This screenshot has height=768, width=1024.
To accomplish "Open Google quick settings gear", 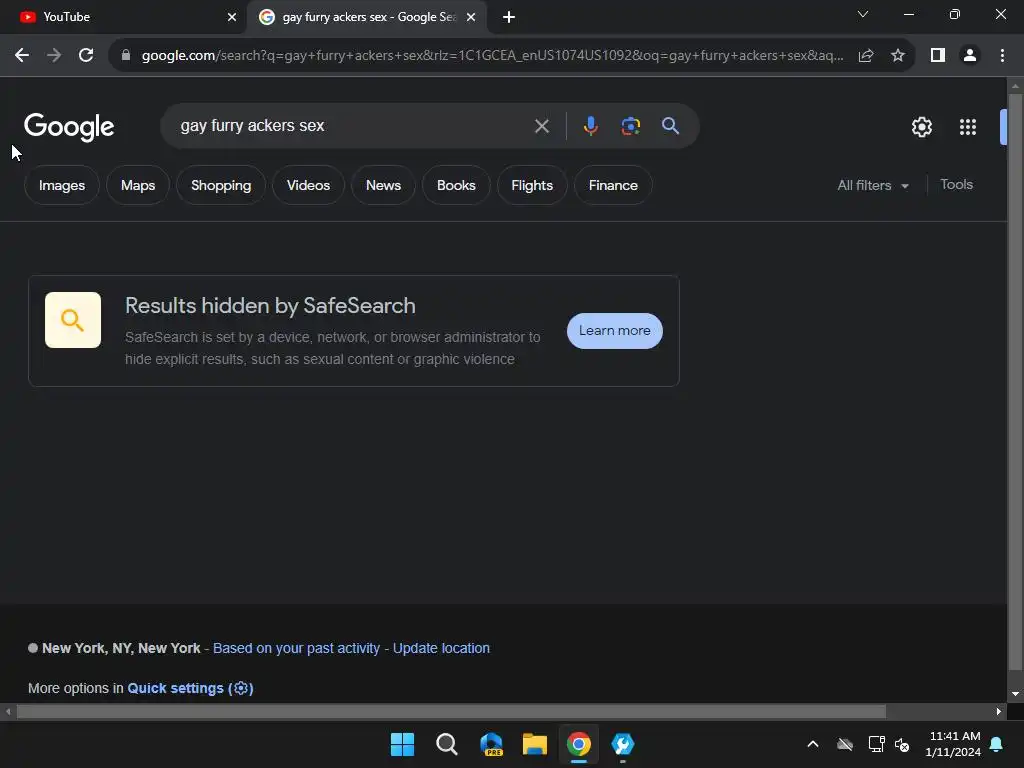I will tap(921, 127).
